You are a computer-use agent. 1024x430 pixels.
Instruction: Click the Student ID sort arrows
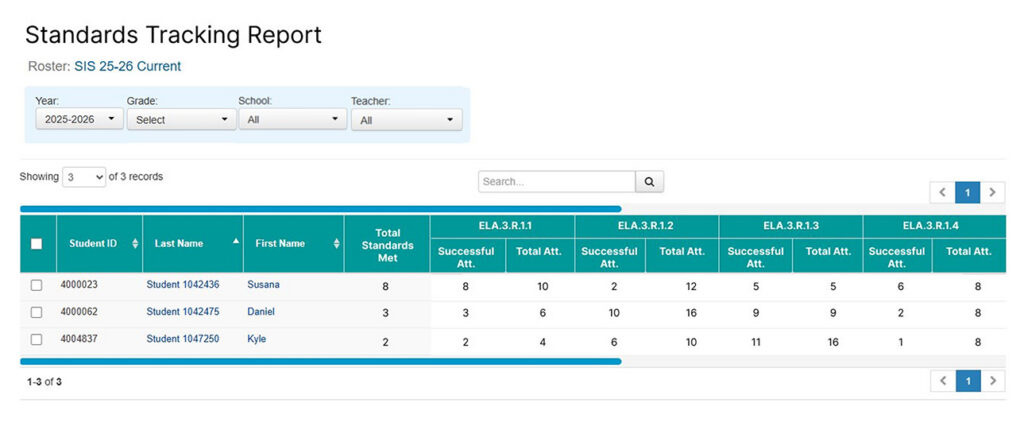135,244
